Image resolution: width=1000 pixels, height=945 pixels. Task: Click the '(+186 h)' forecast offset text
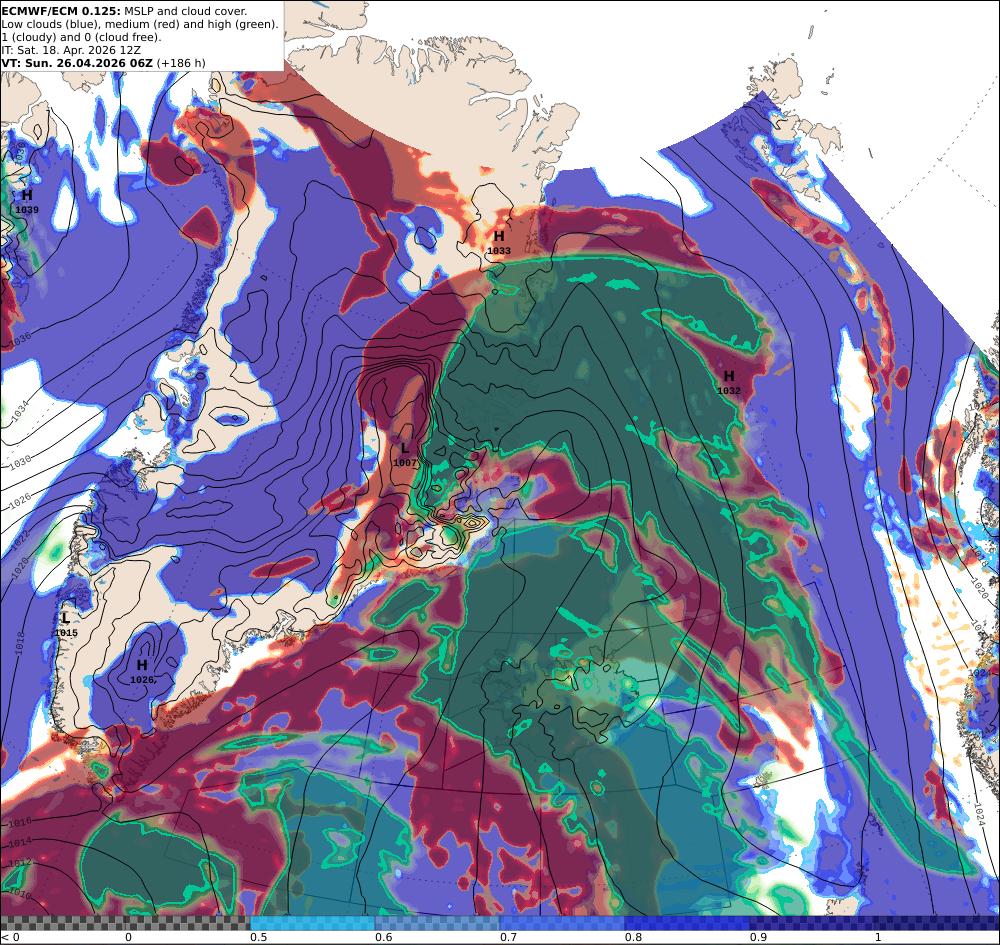[180, 62]
